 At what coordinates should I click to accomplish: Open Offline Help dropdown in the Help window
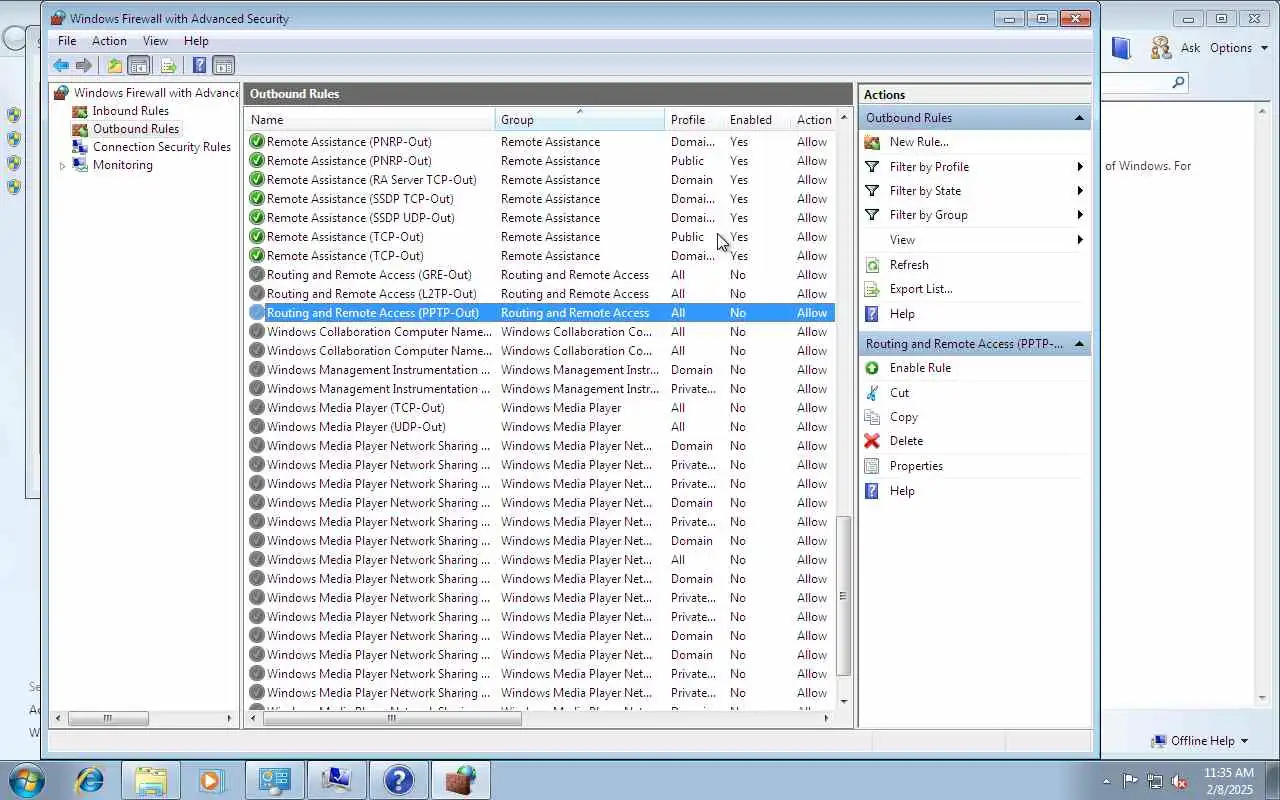pos(1200,741)
